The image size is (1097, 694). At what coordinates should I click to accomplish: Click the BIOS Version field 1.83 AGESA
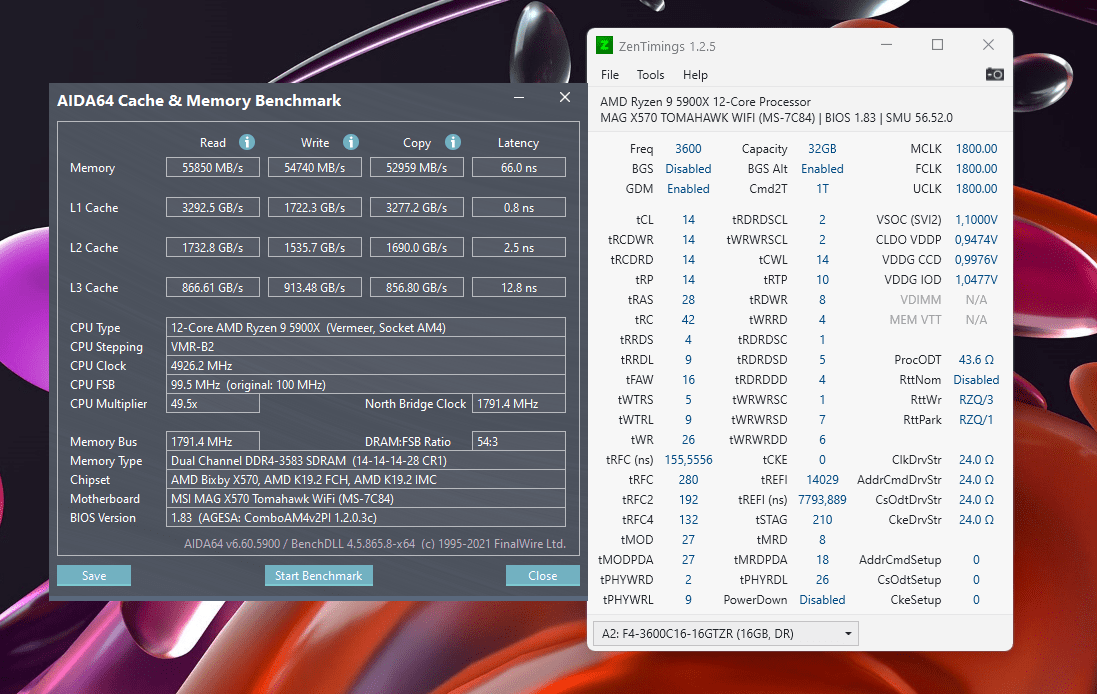[366, 518]
